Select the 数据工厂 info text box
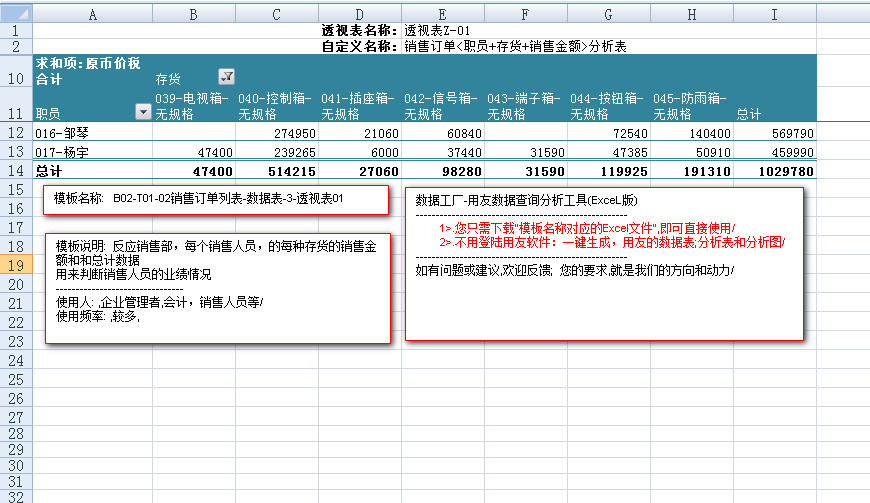The image size is (870, 503). tap(603, 263)
